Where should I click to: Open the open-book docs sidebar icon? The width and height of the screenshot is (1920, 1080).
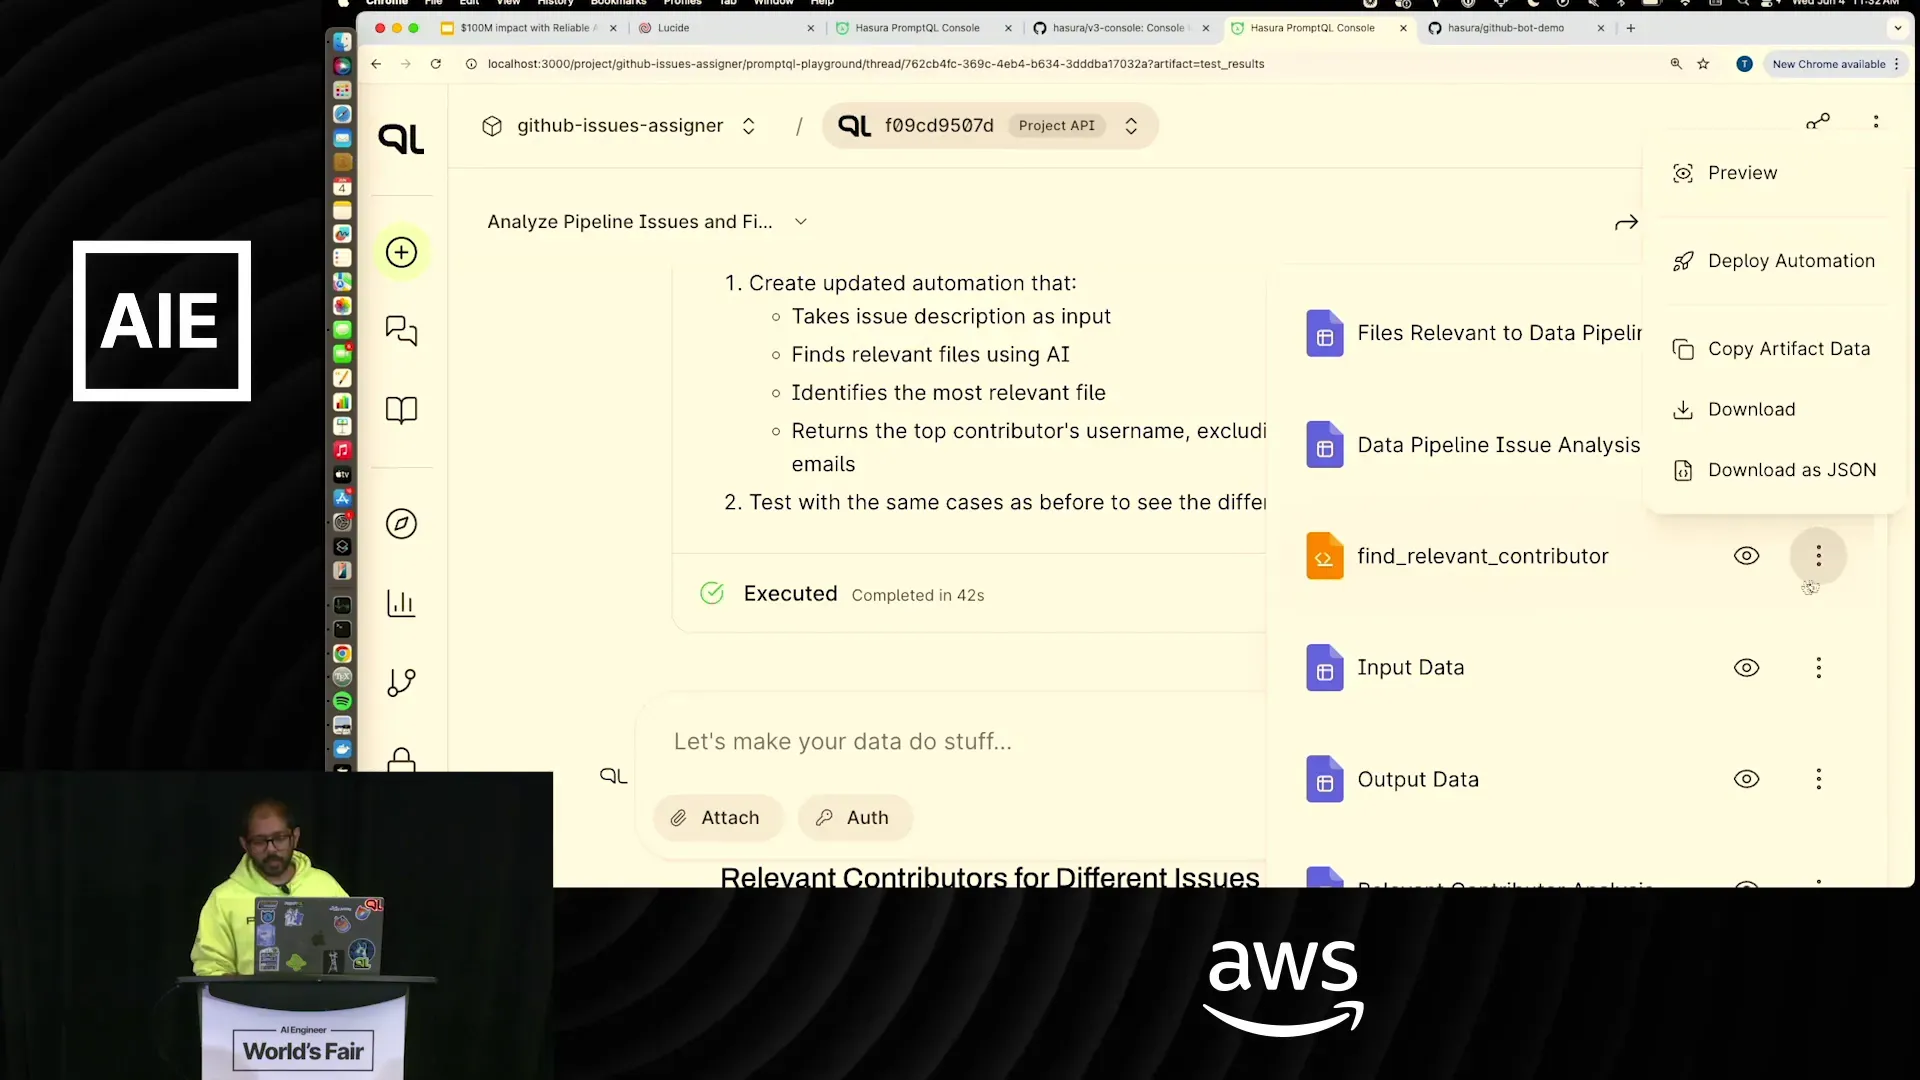pyautogui.click(x=401, y=410)
